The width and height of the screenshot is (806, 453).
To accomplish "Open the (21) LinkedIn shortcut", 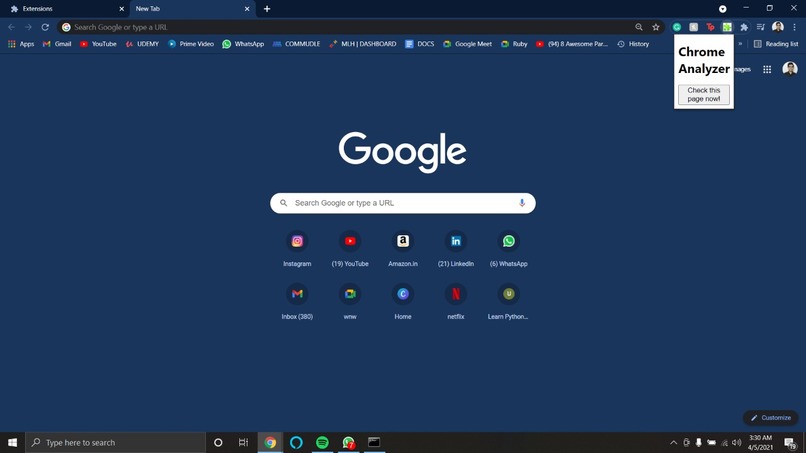I will [x=456, y=249].
